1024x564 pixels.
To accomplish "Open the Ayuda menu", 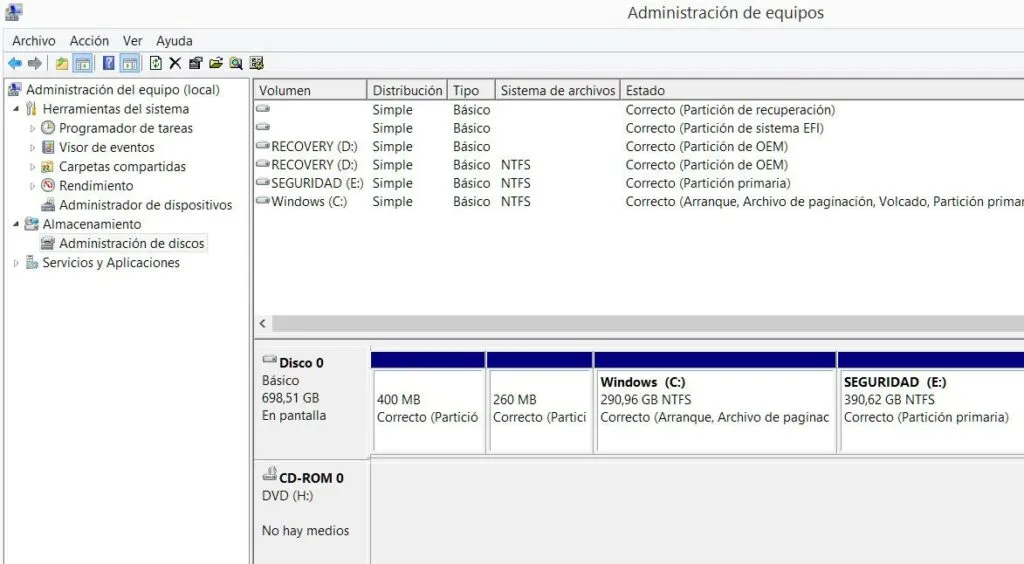I will 174,40.
